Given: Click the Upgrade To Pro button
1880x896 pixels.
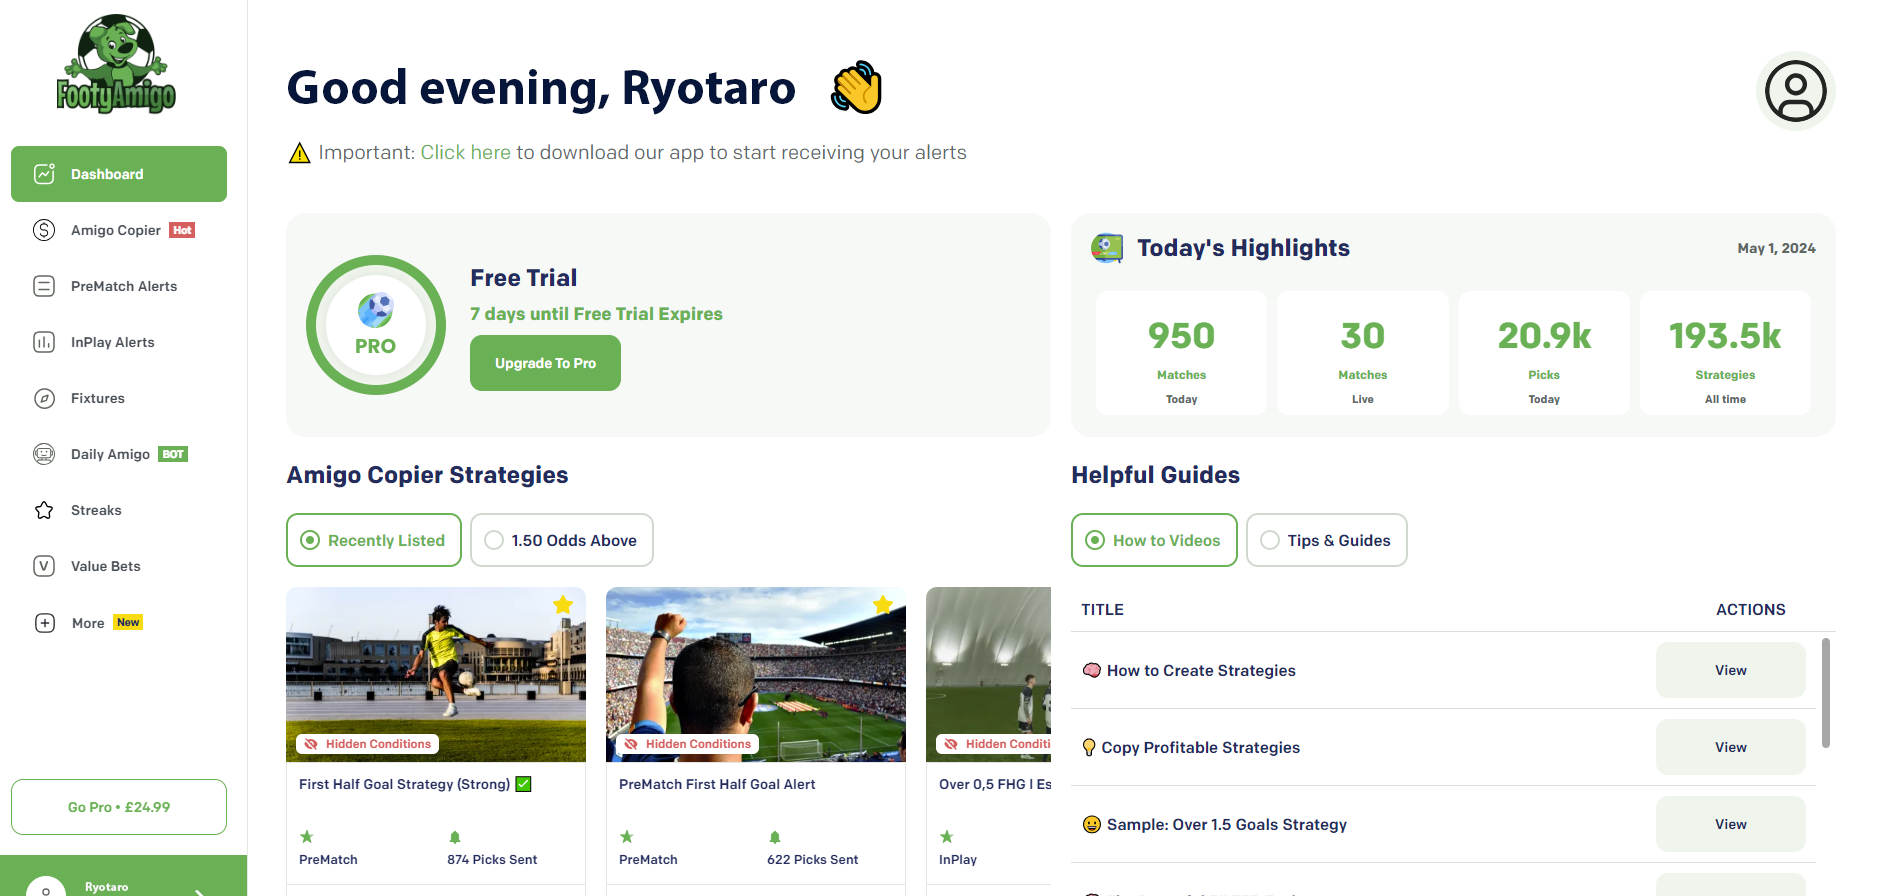Looking at the screenshot, I should (x=545, y=363).
